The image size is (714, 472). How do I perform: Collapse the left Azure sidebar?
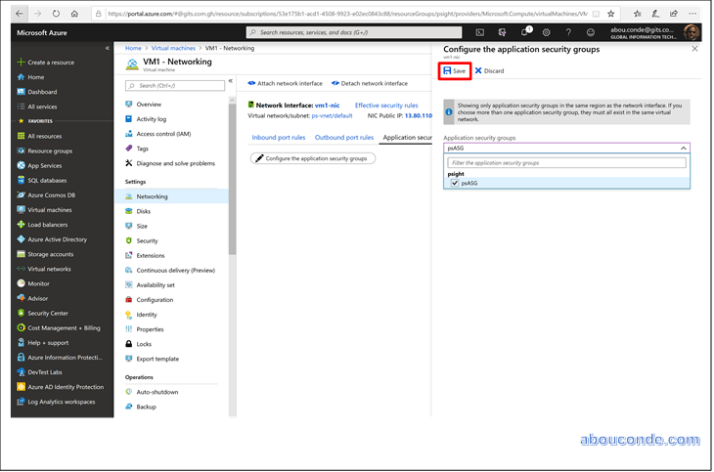click(x=107, y=48)
